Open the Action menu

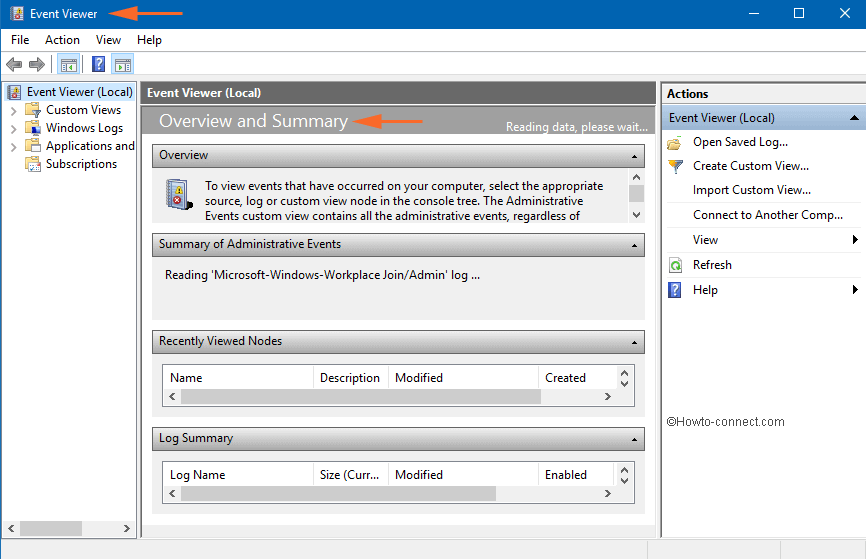[x=62, y=40]
